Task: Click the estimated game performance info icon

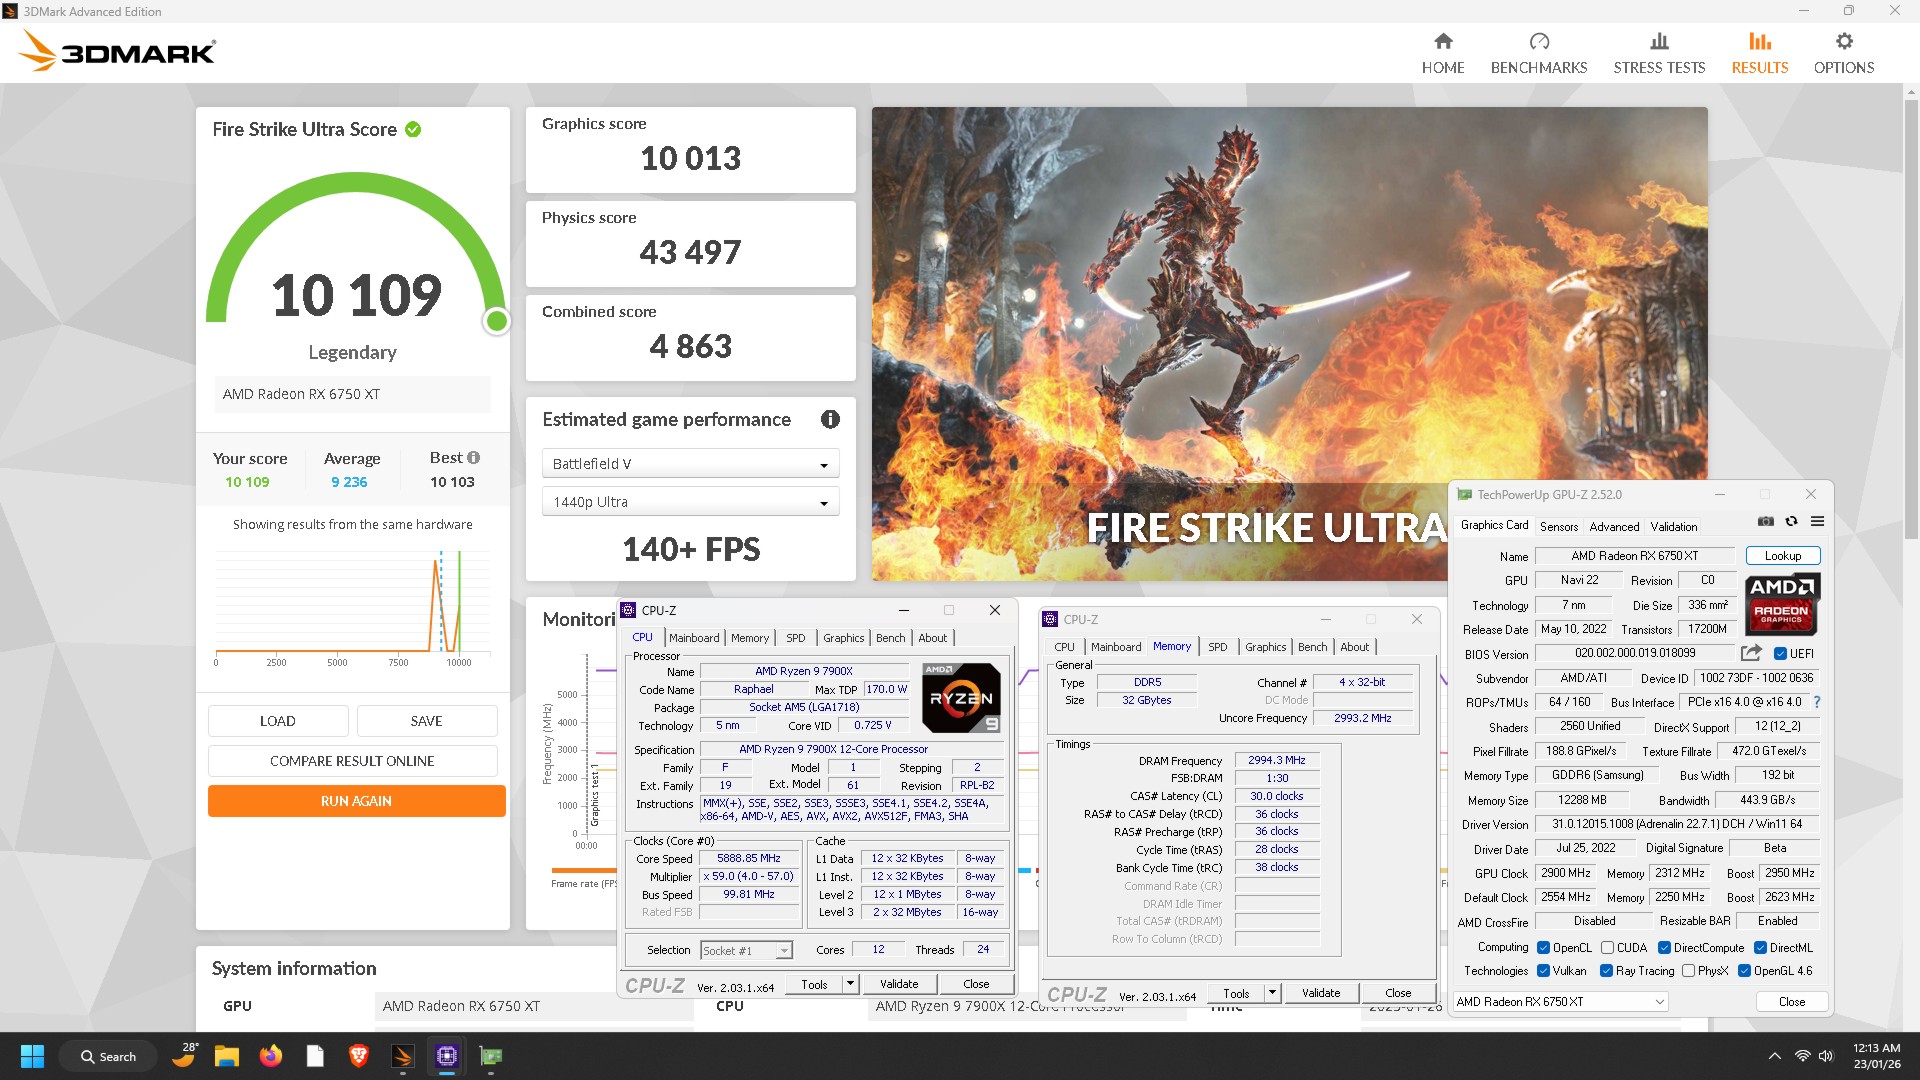Action: (830, 419)
